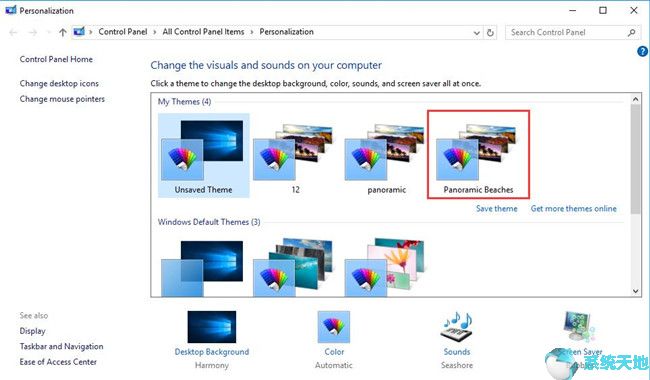Open the Color settings icon

(x=334, y=327)
